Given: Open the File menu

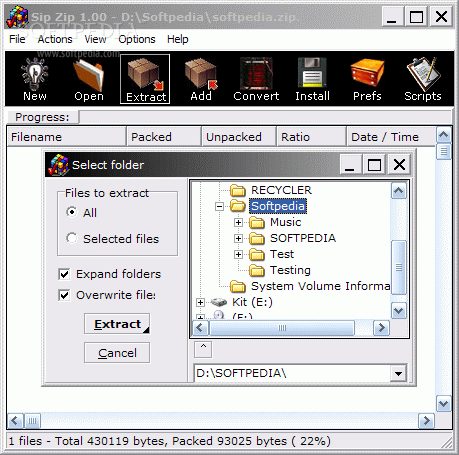Looking at the screenshot, I should point(17,39).
